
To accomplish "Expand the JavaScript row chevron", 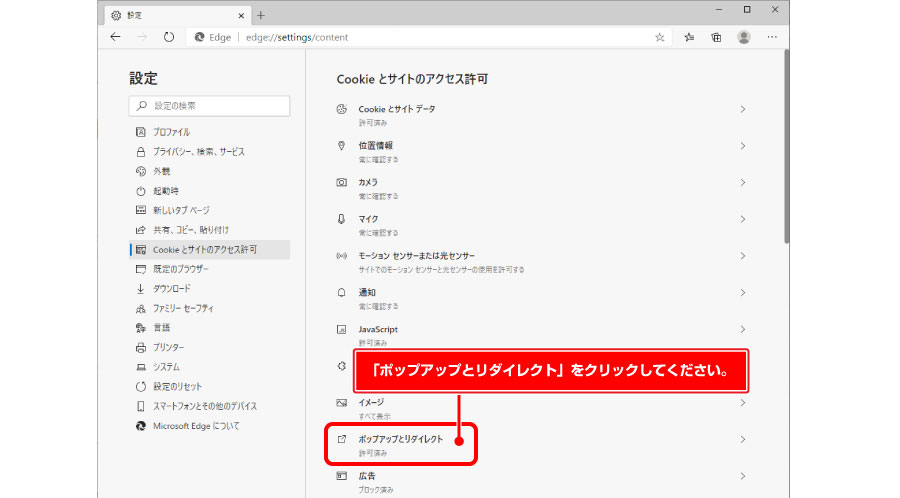I will pos(743,329).
